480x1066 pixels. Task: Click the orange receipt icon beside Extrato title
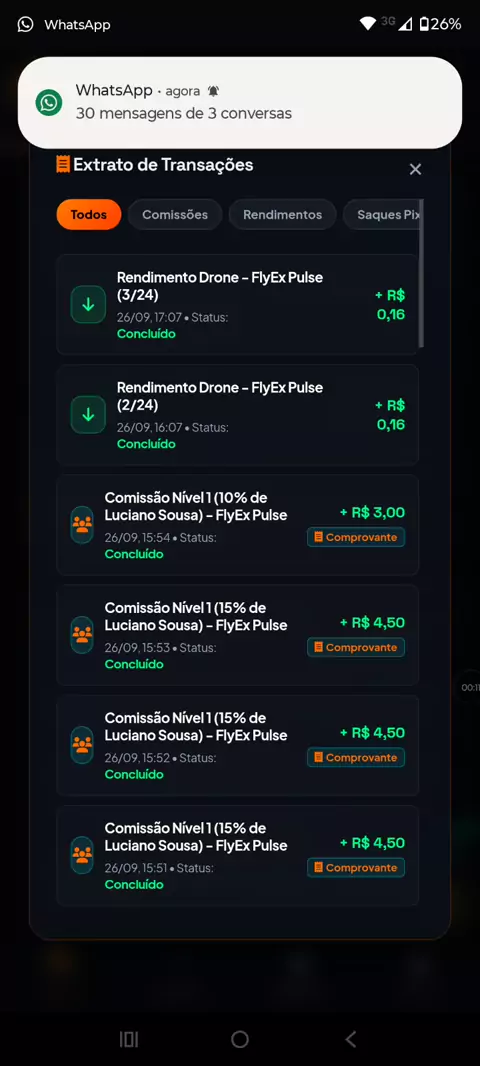tap(63, 165)
